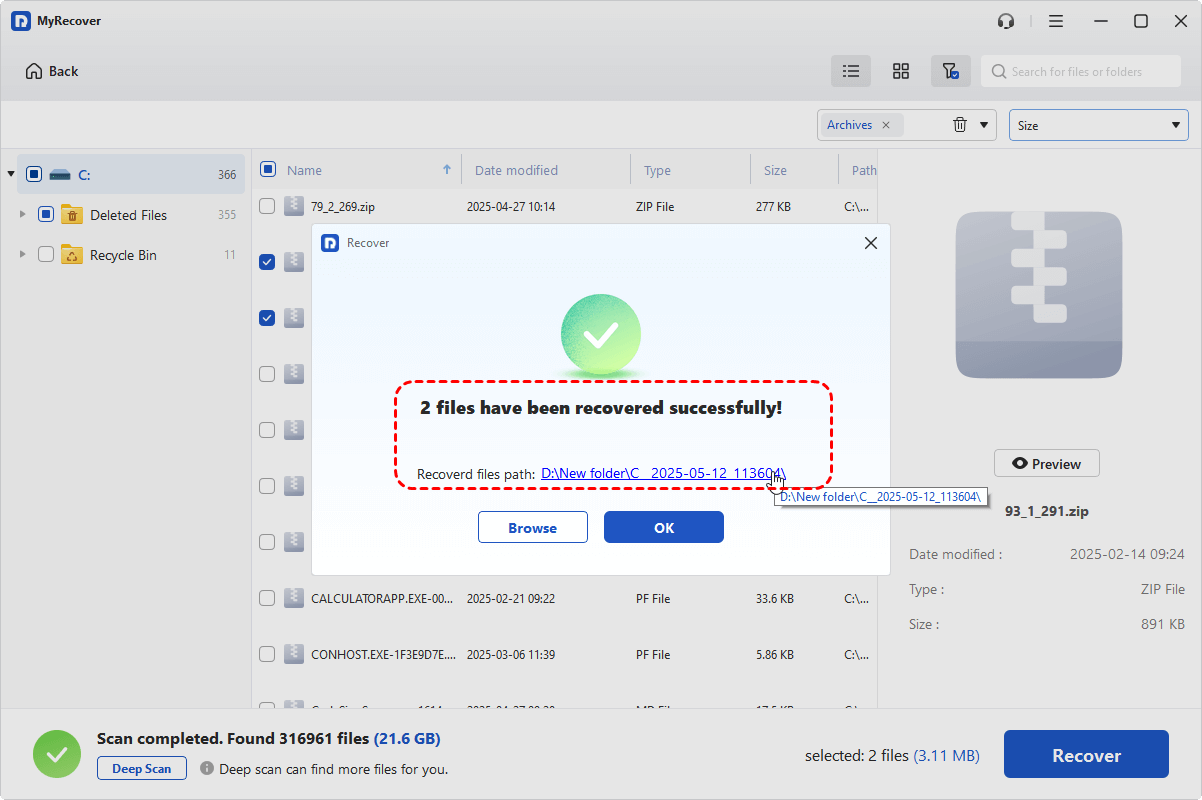
Task: Sort by the Size column header
Action: coord(775,170)
